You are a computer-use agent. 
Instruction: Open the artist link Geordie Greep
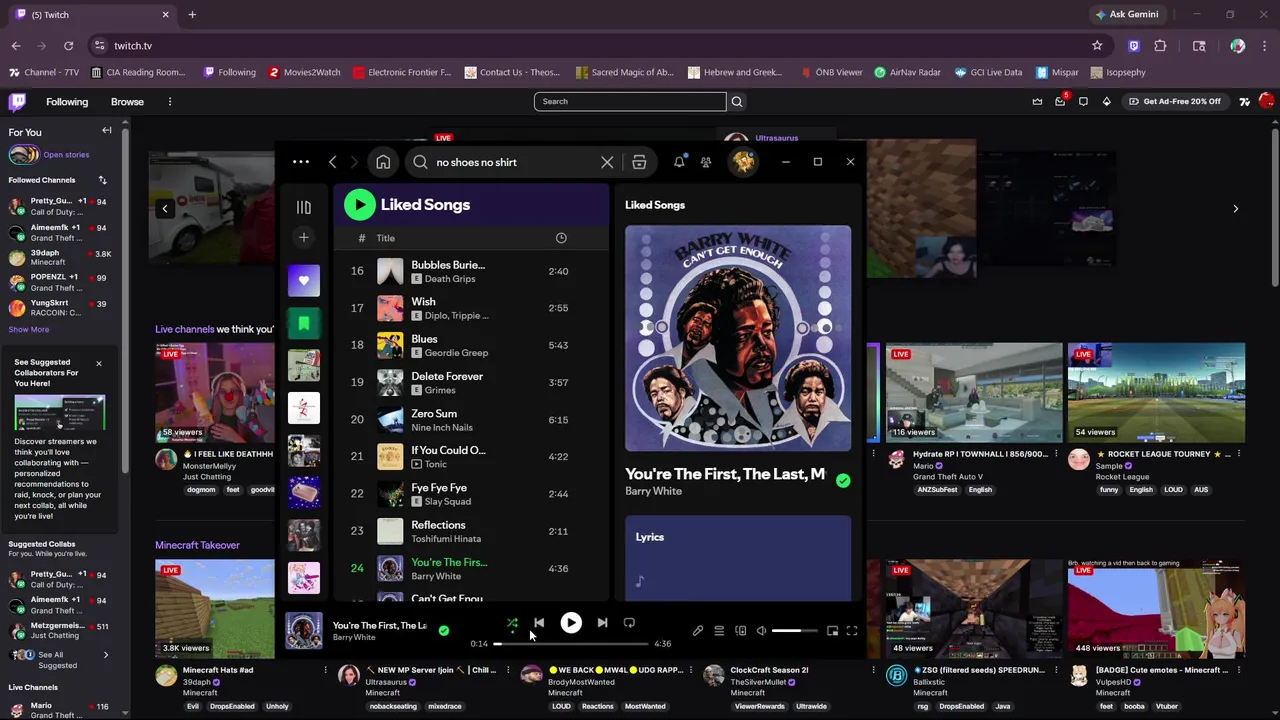(456, 353)
